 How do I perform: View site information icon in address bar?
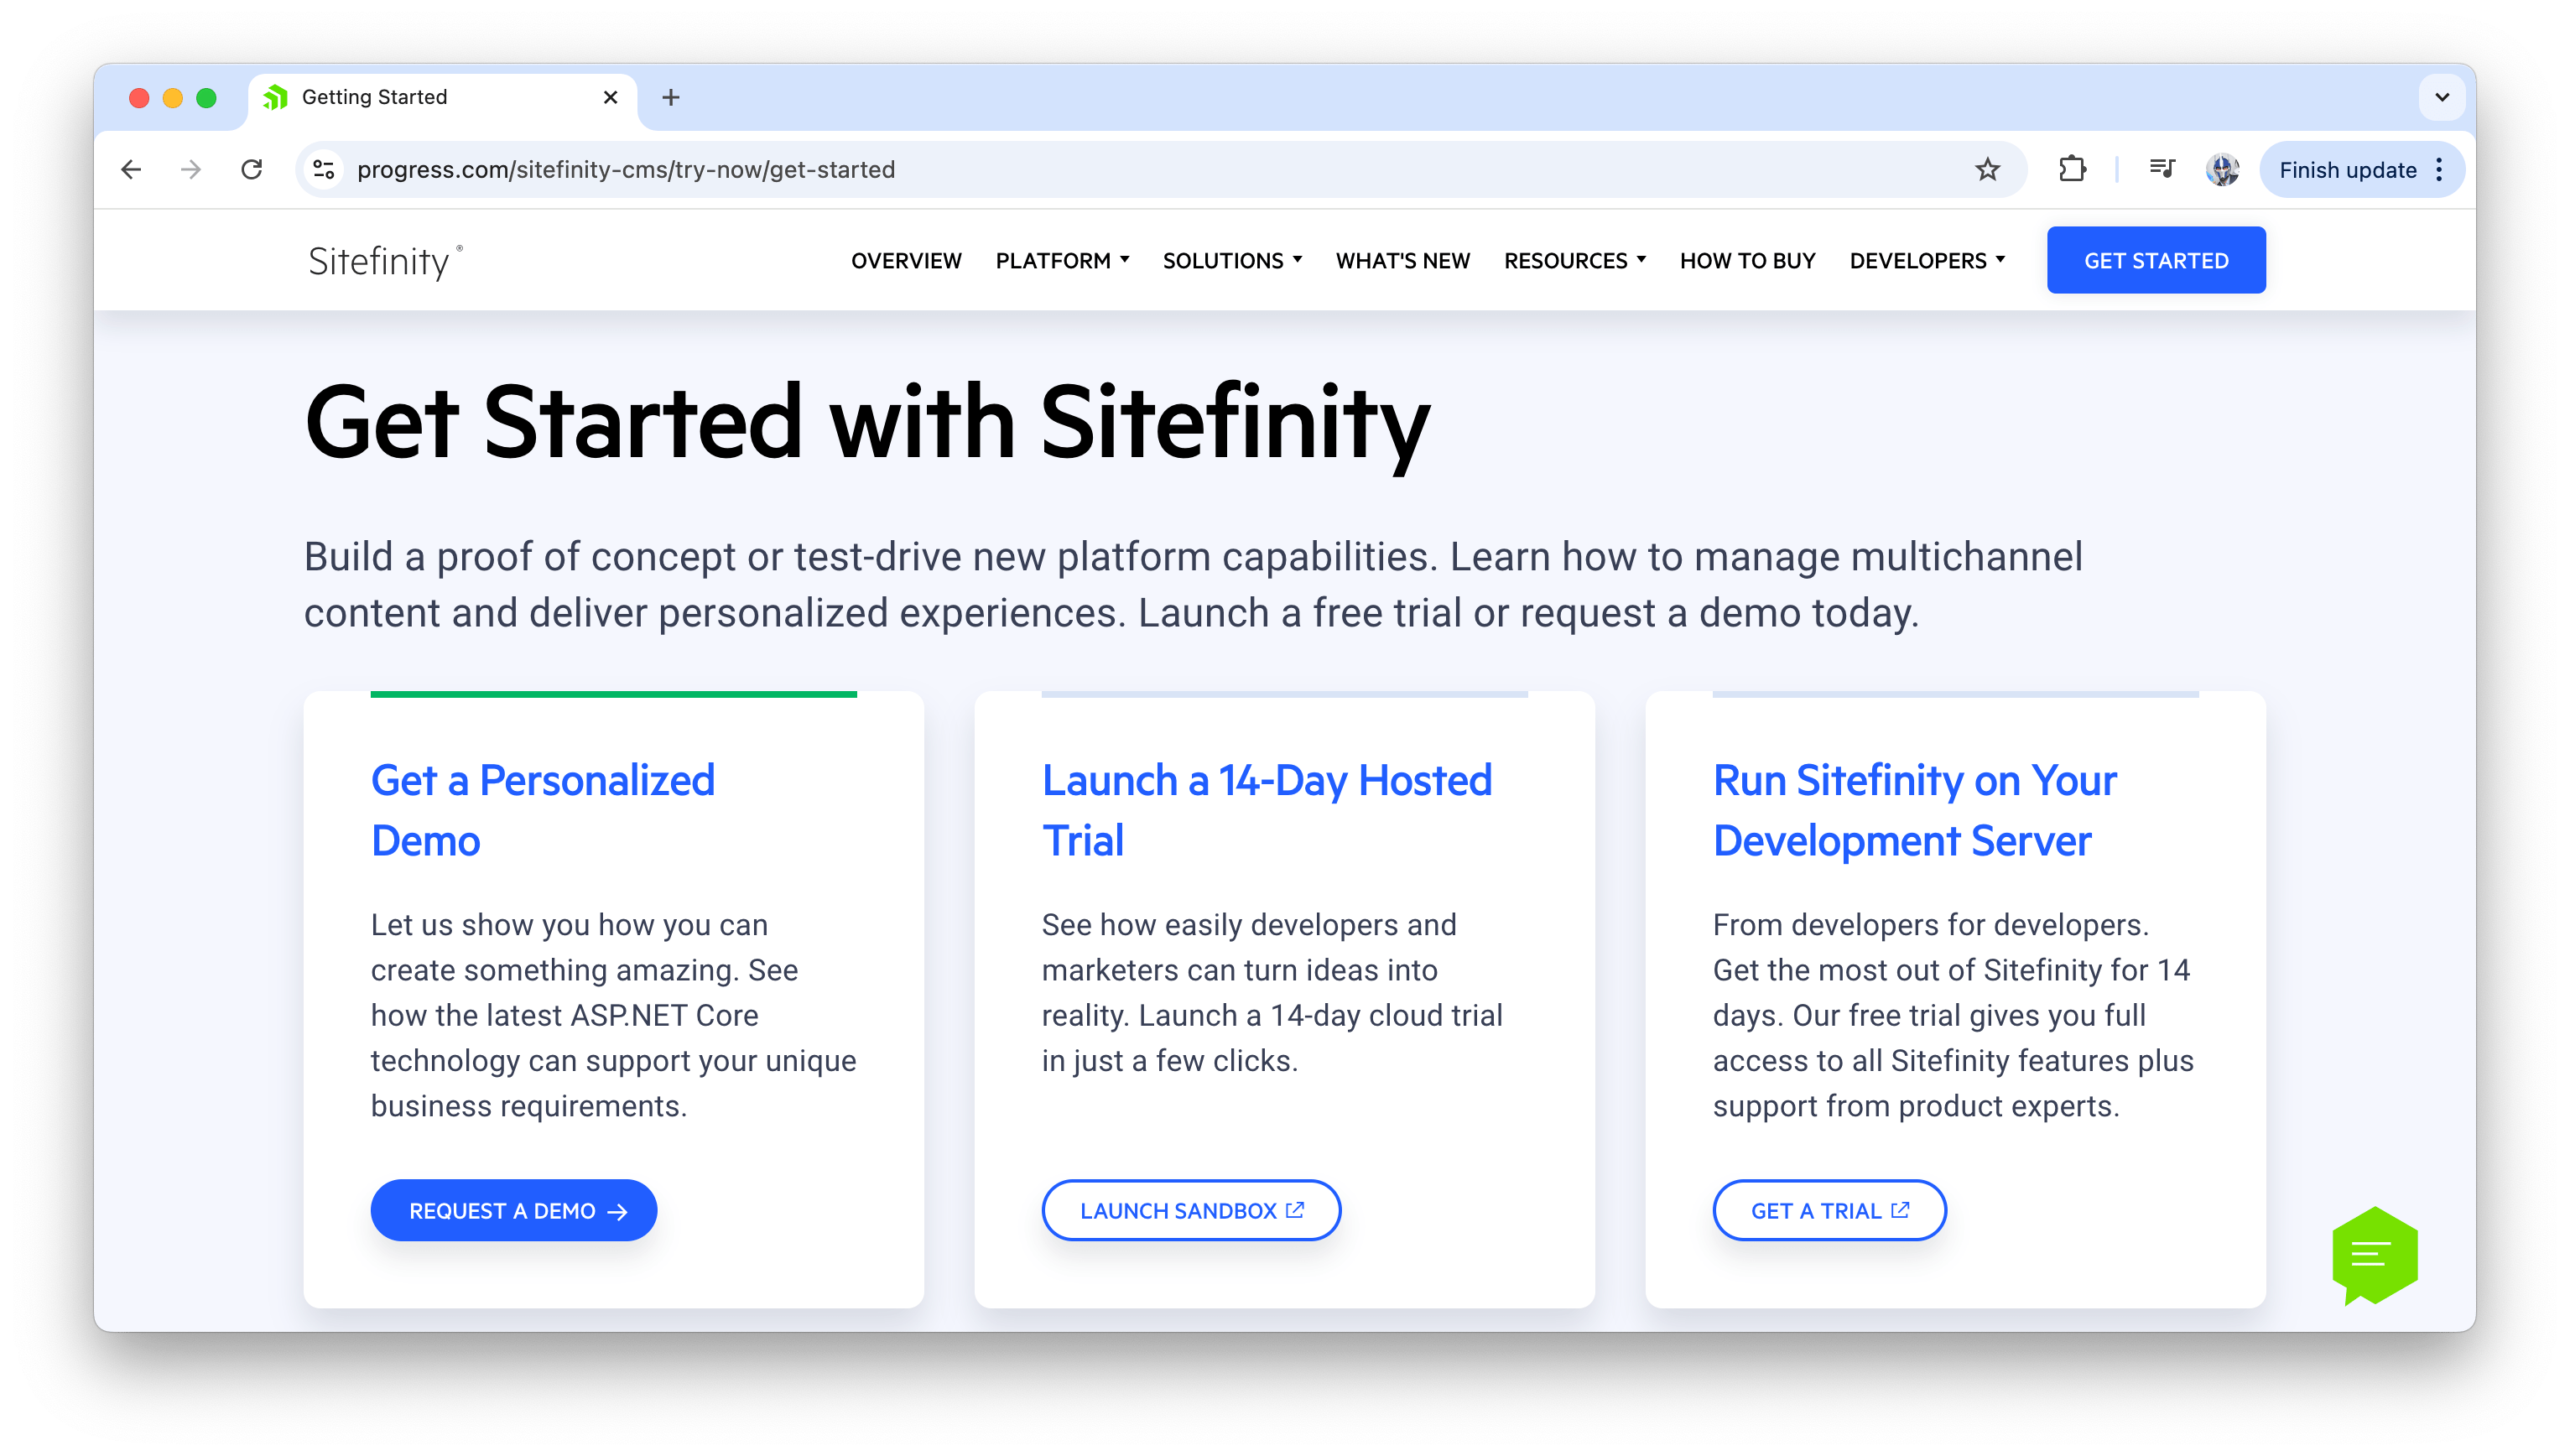(x=324, y=170)
